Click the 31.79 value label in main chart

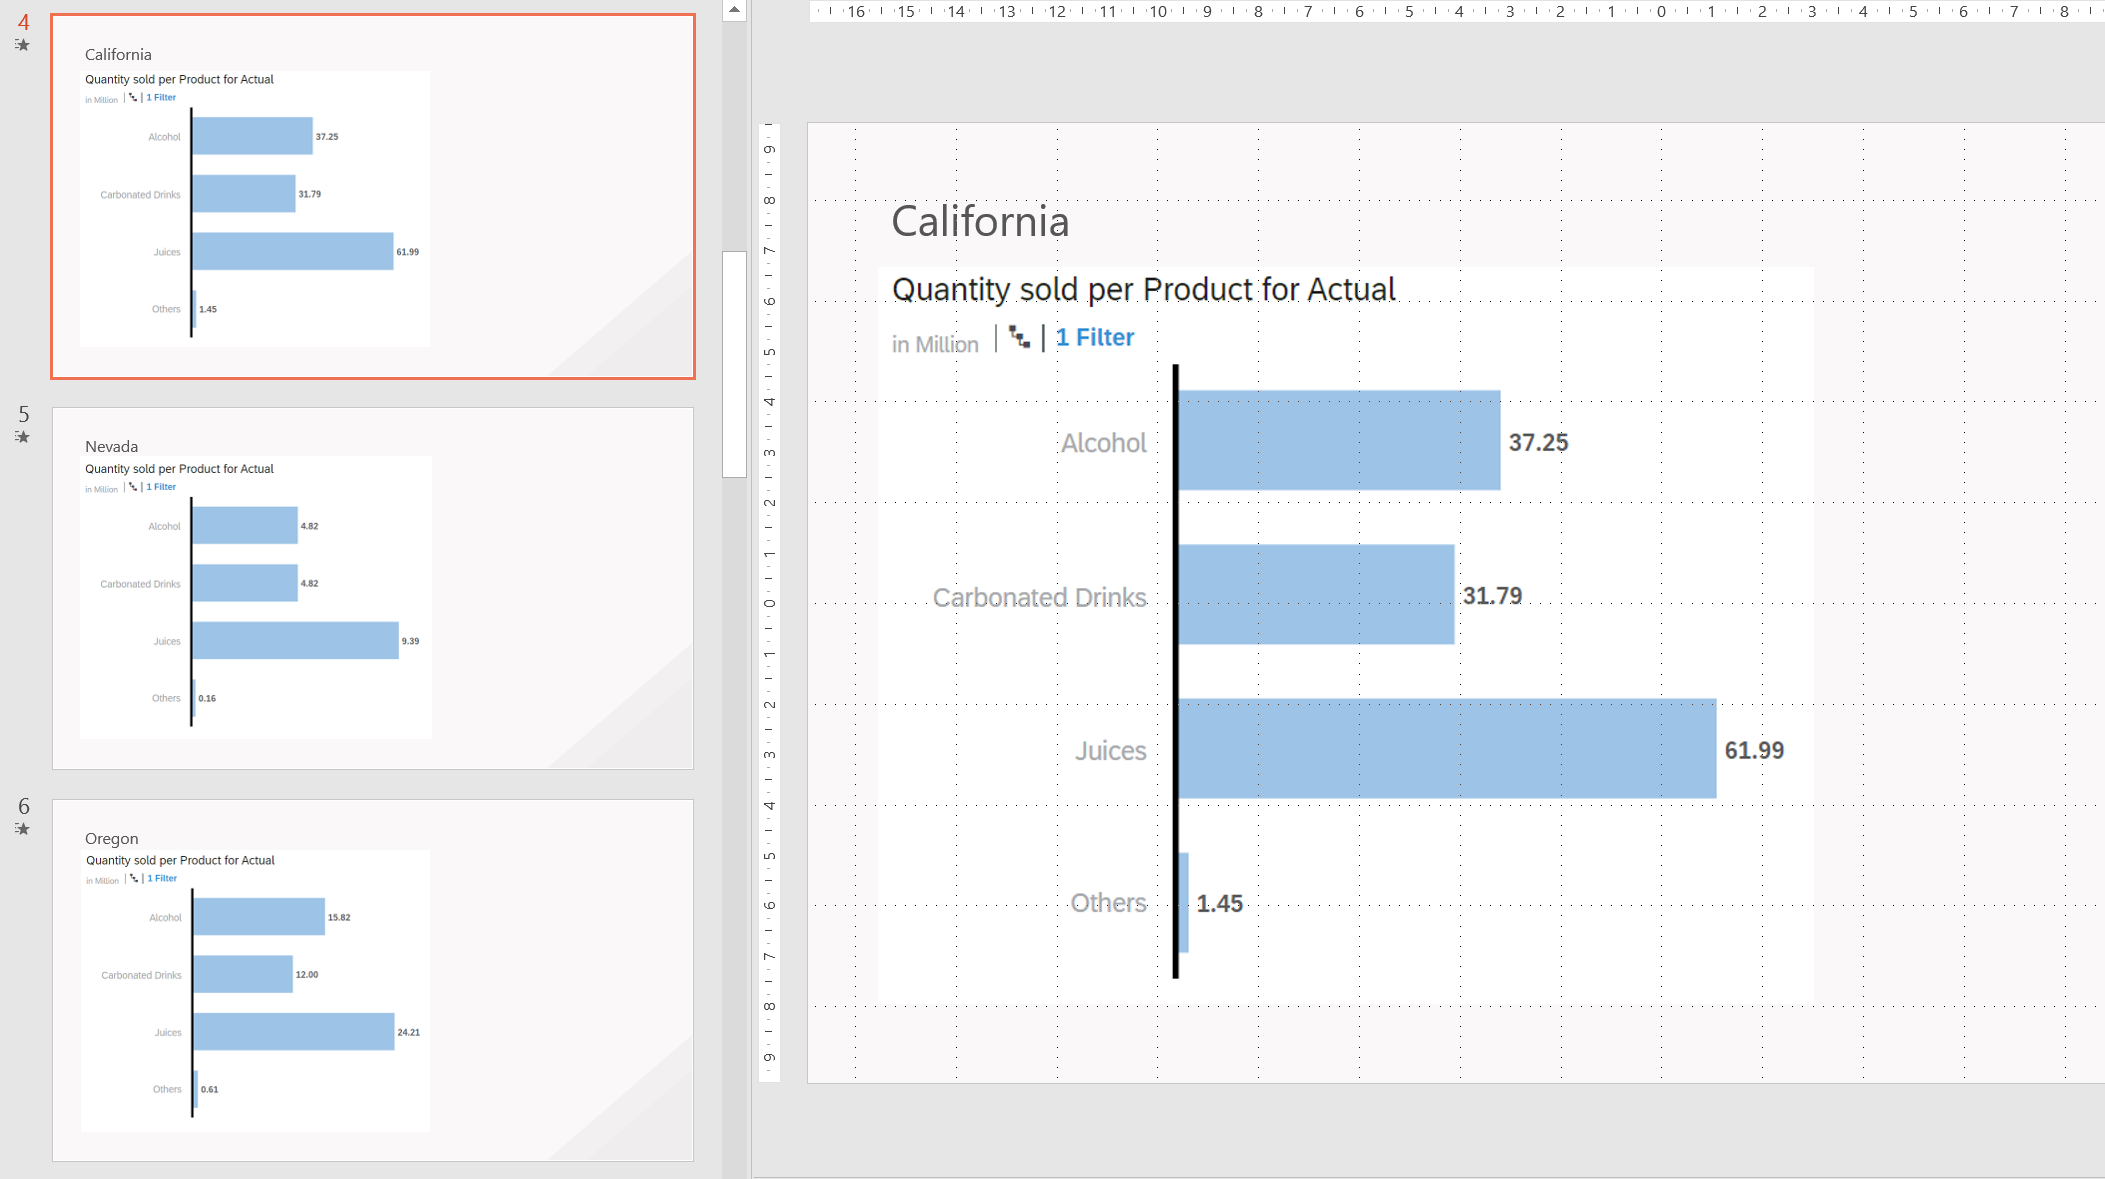pyautogui.click(x=1492, y=596)
